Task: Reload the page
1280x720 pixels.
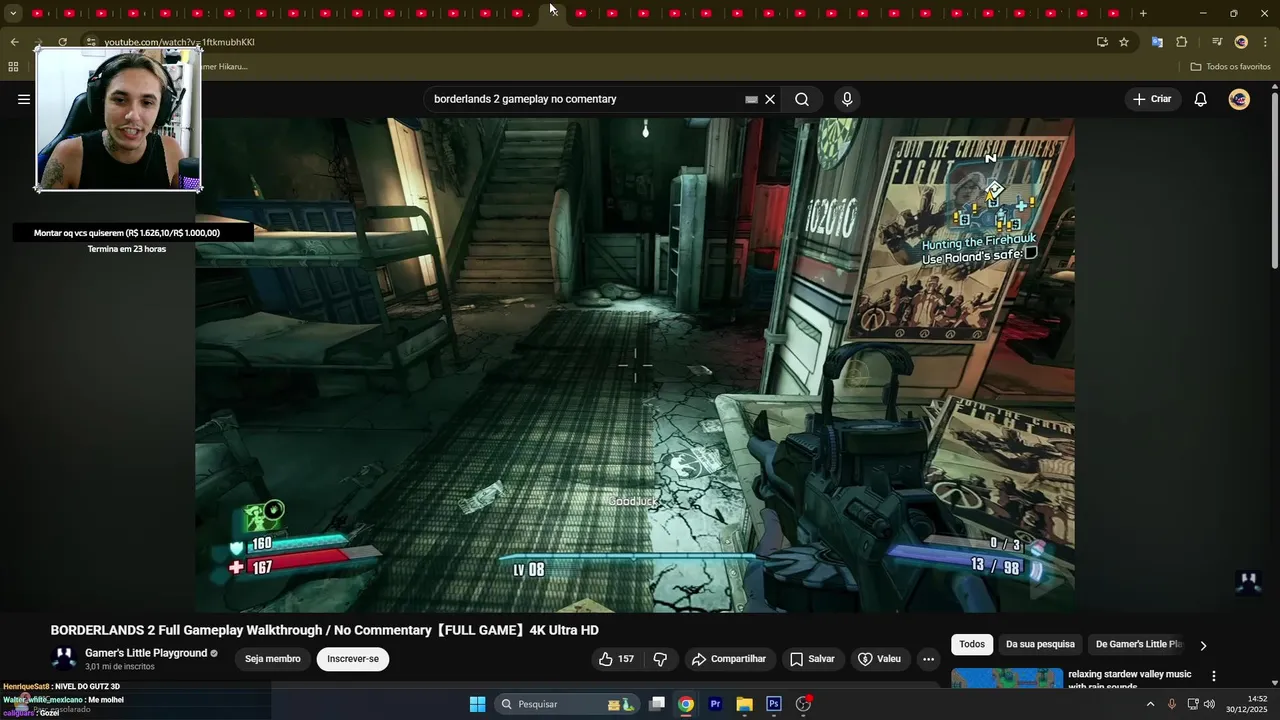Action: [63, 42]
